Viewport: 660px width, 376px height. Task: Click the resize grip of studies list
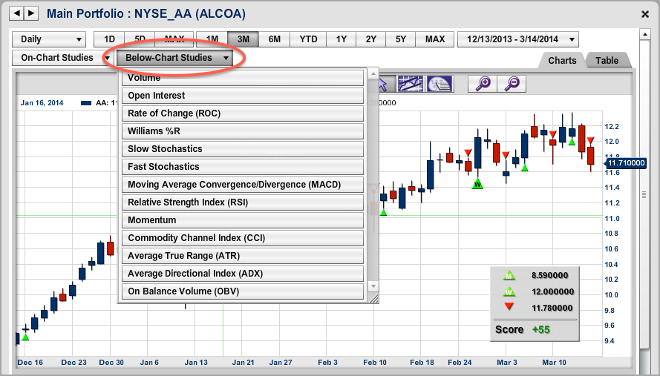click(373, 298)
